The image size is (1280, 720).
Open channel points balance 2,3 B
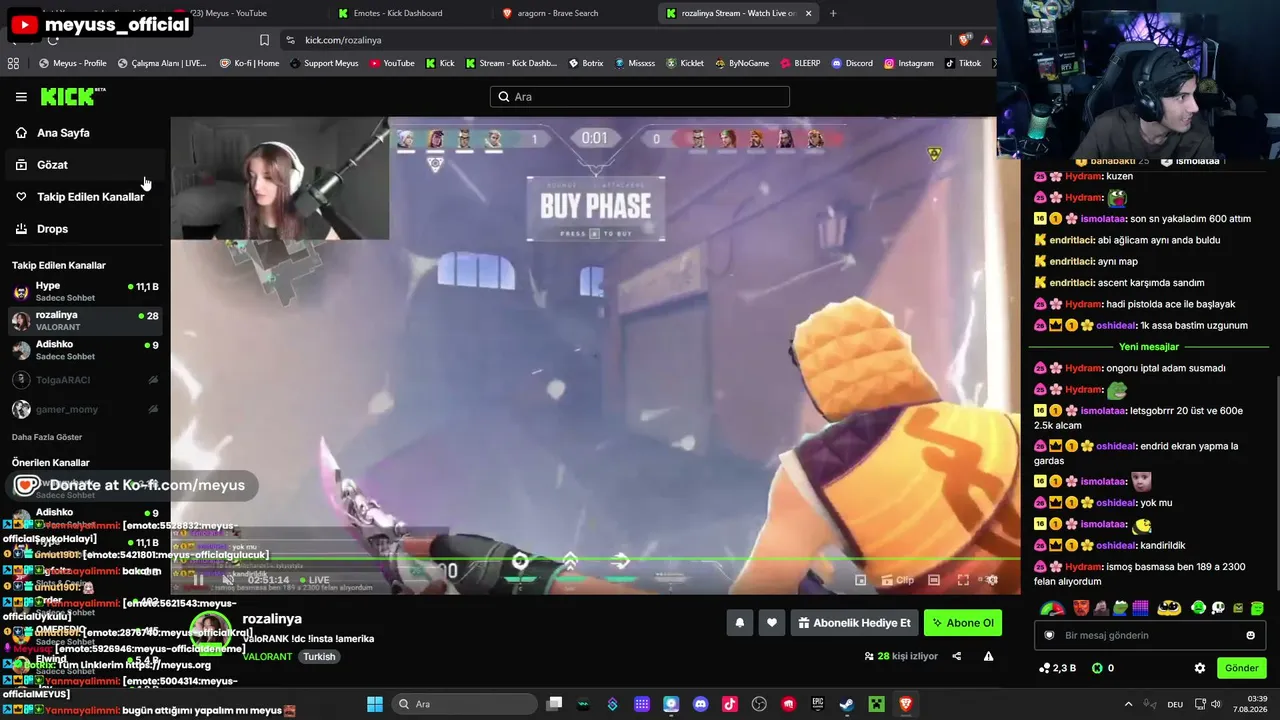[1057, 668]
